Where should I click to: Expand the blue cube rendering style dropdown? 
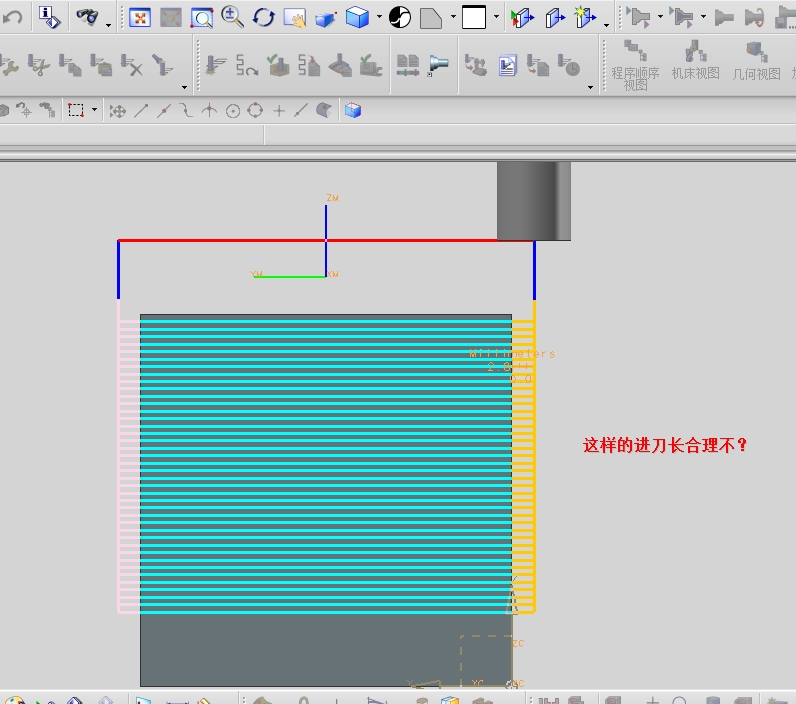(379, 17)
